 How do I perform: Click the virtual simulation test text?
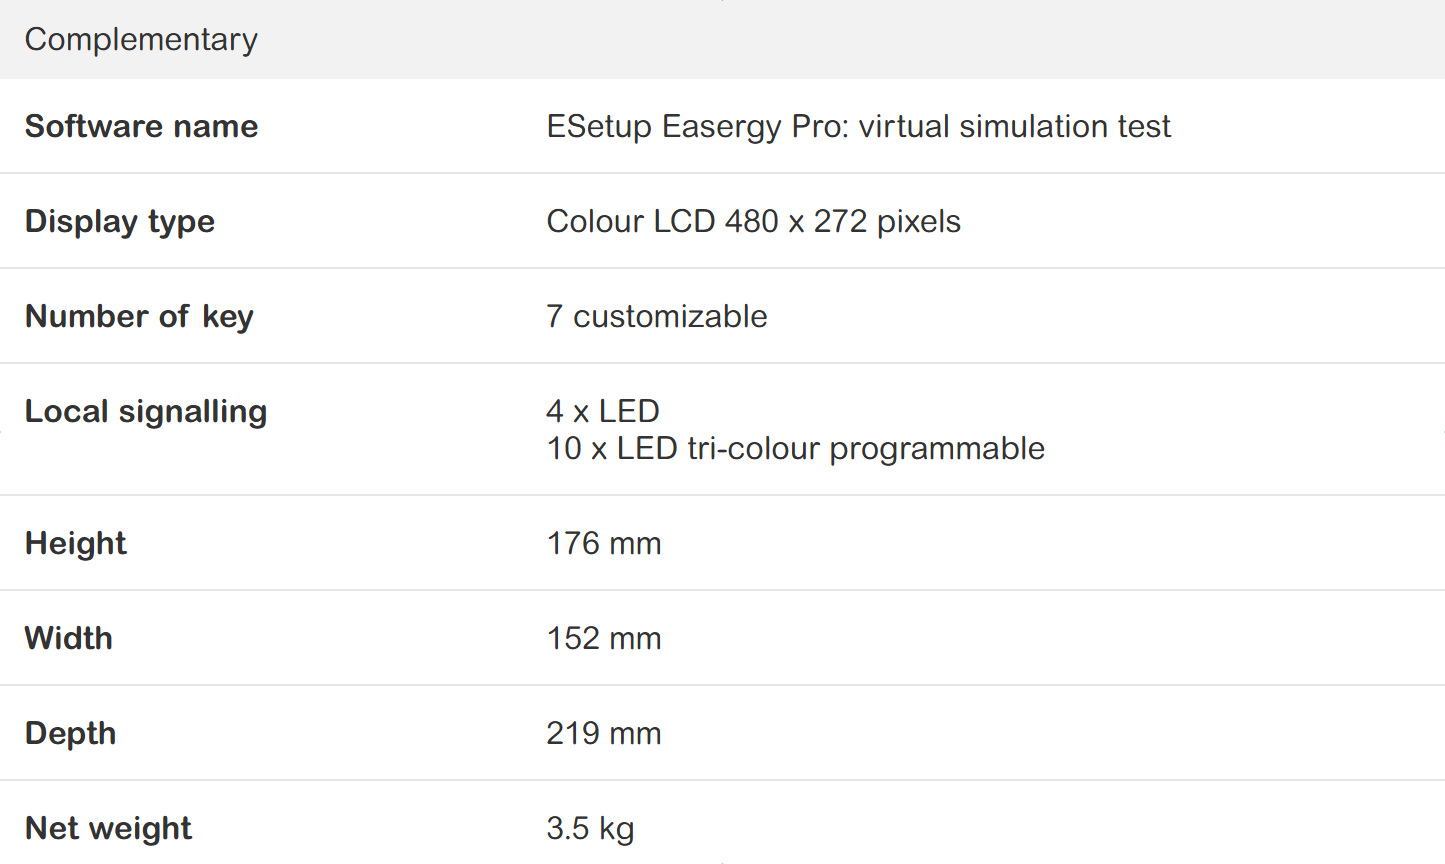click(x=1014, y=127)
